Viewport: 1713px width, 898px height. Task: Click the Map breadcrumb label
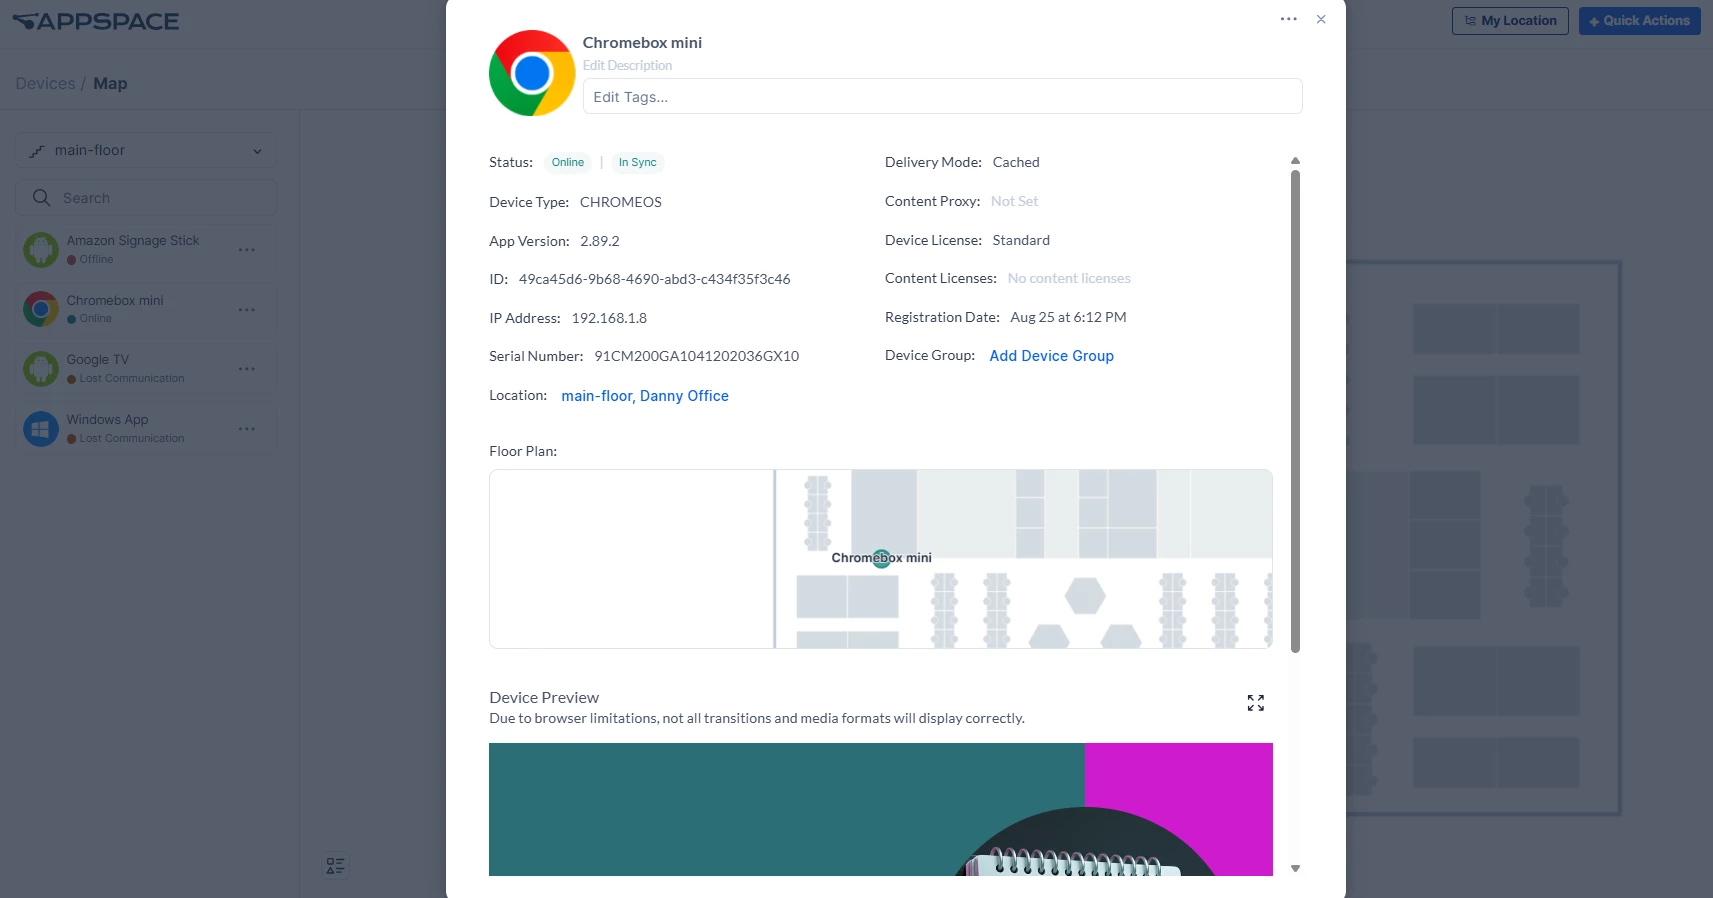tap(110, 84)
